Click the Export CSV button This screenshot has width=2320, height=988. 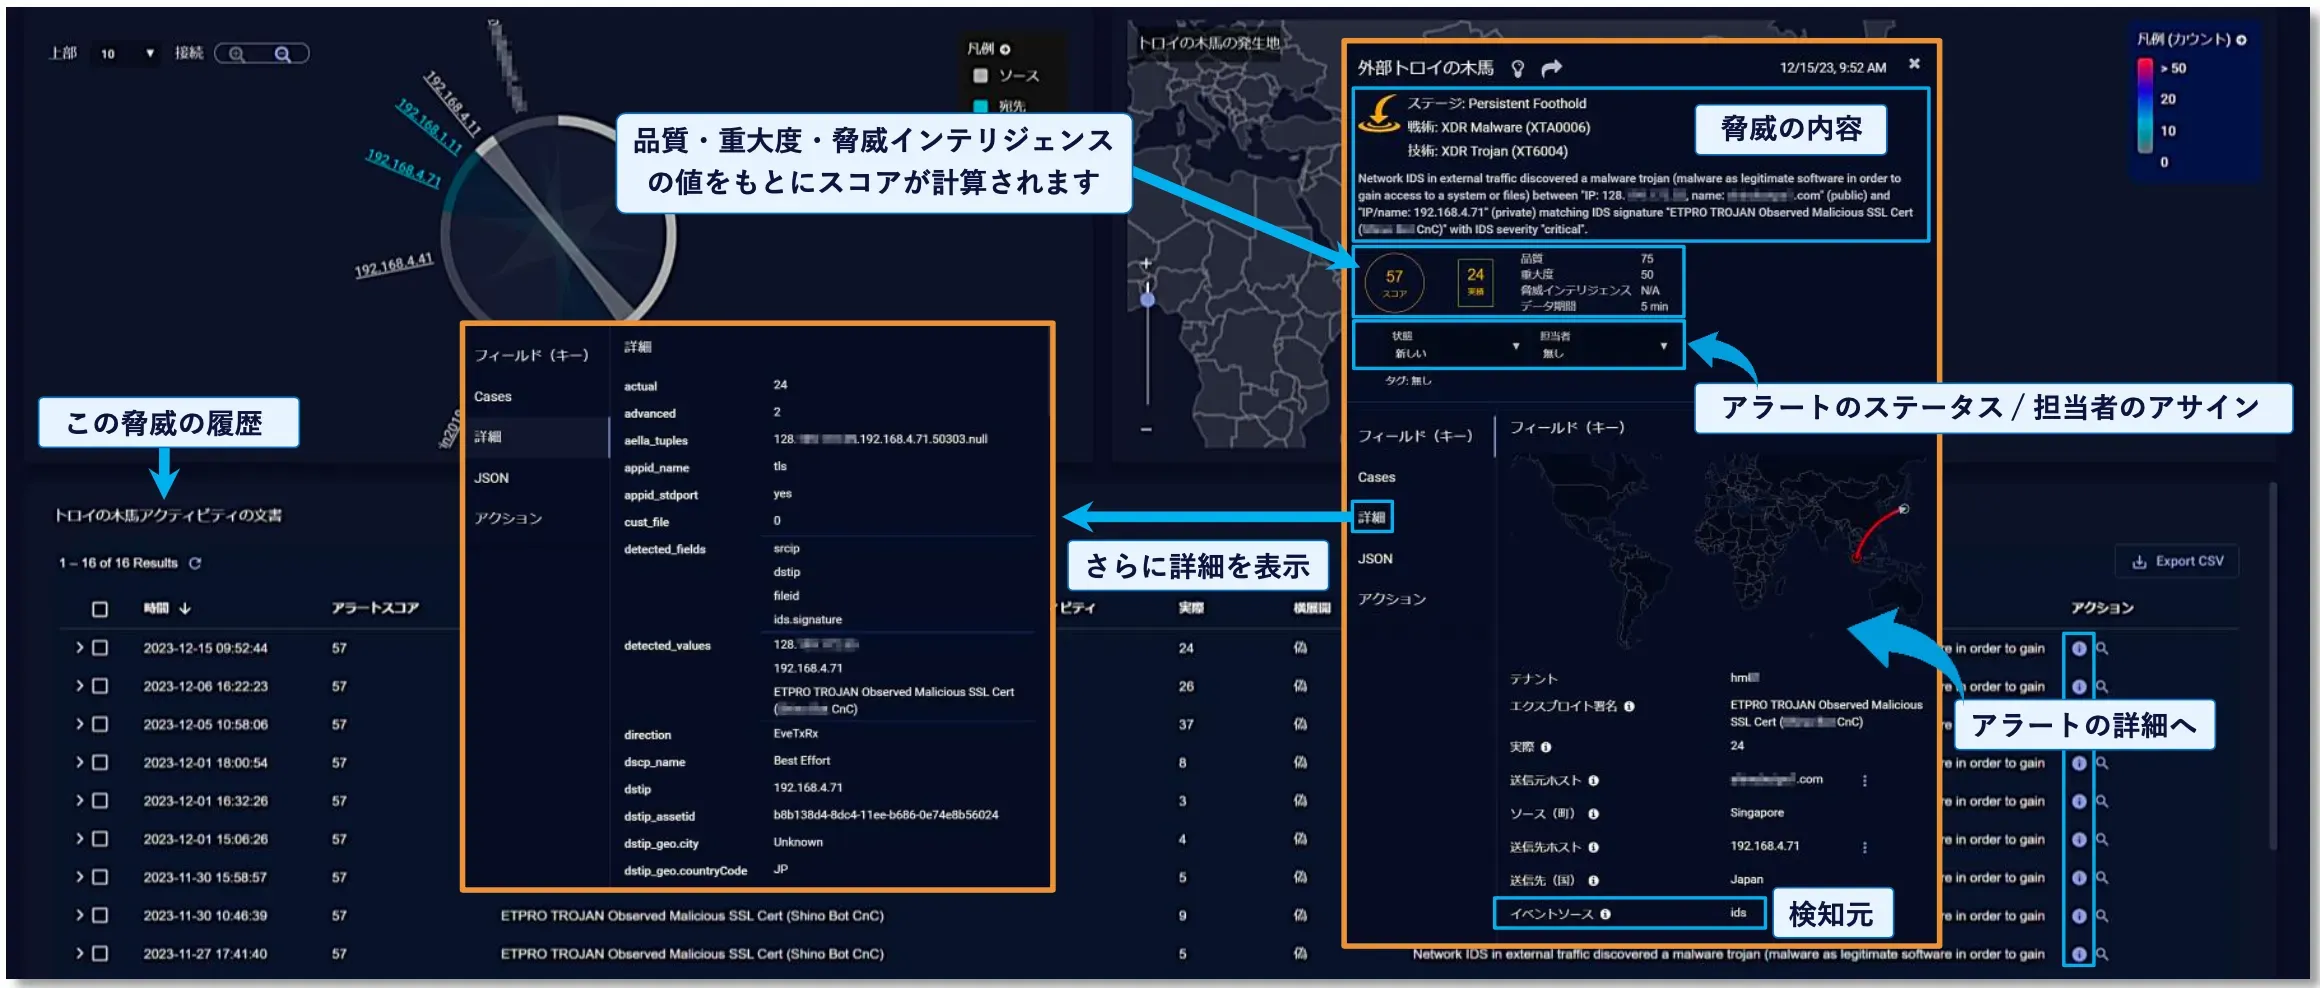(x=2177, y=561)
